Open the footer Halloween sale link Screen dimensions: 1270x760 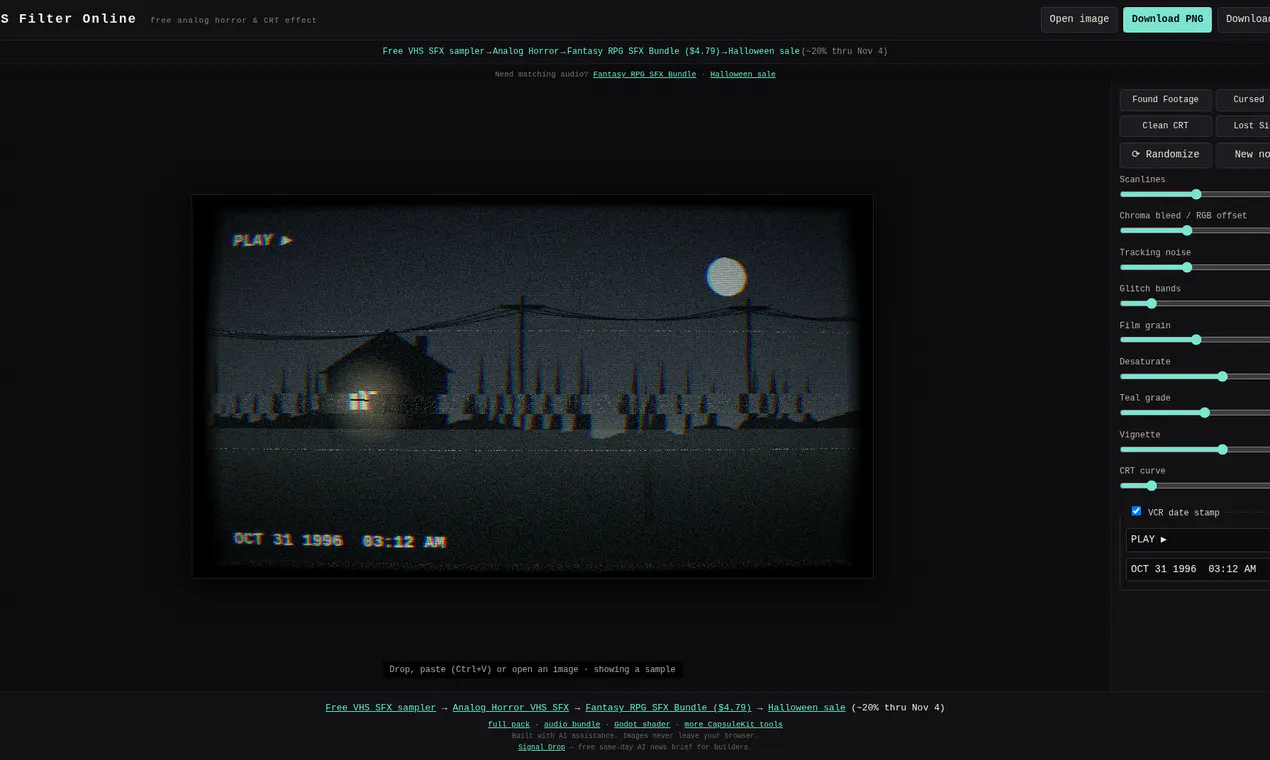[x=807, y=708]
